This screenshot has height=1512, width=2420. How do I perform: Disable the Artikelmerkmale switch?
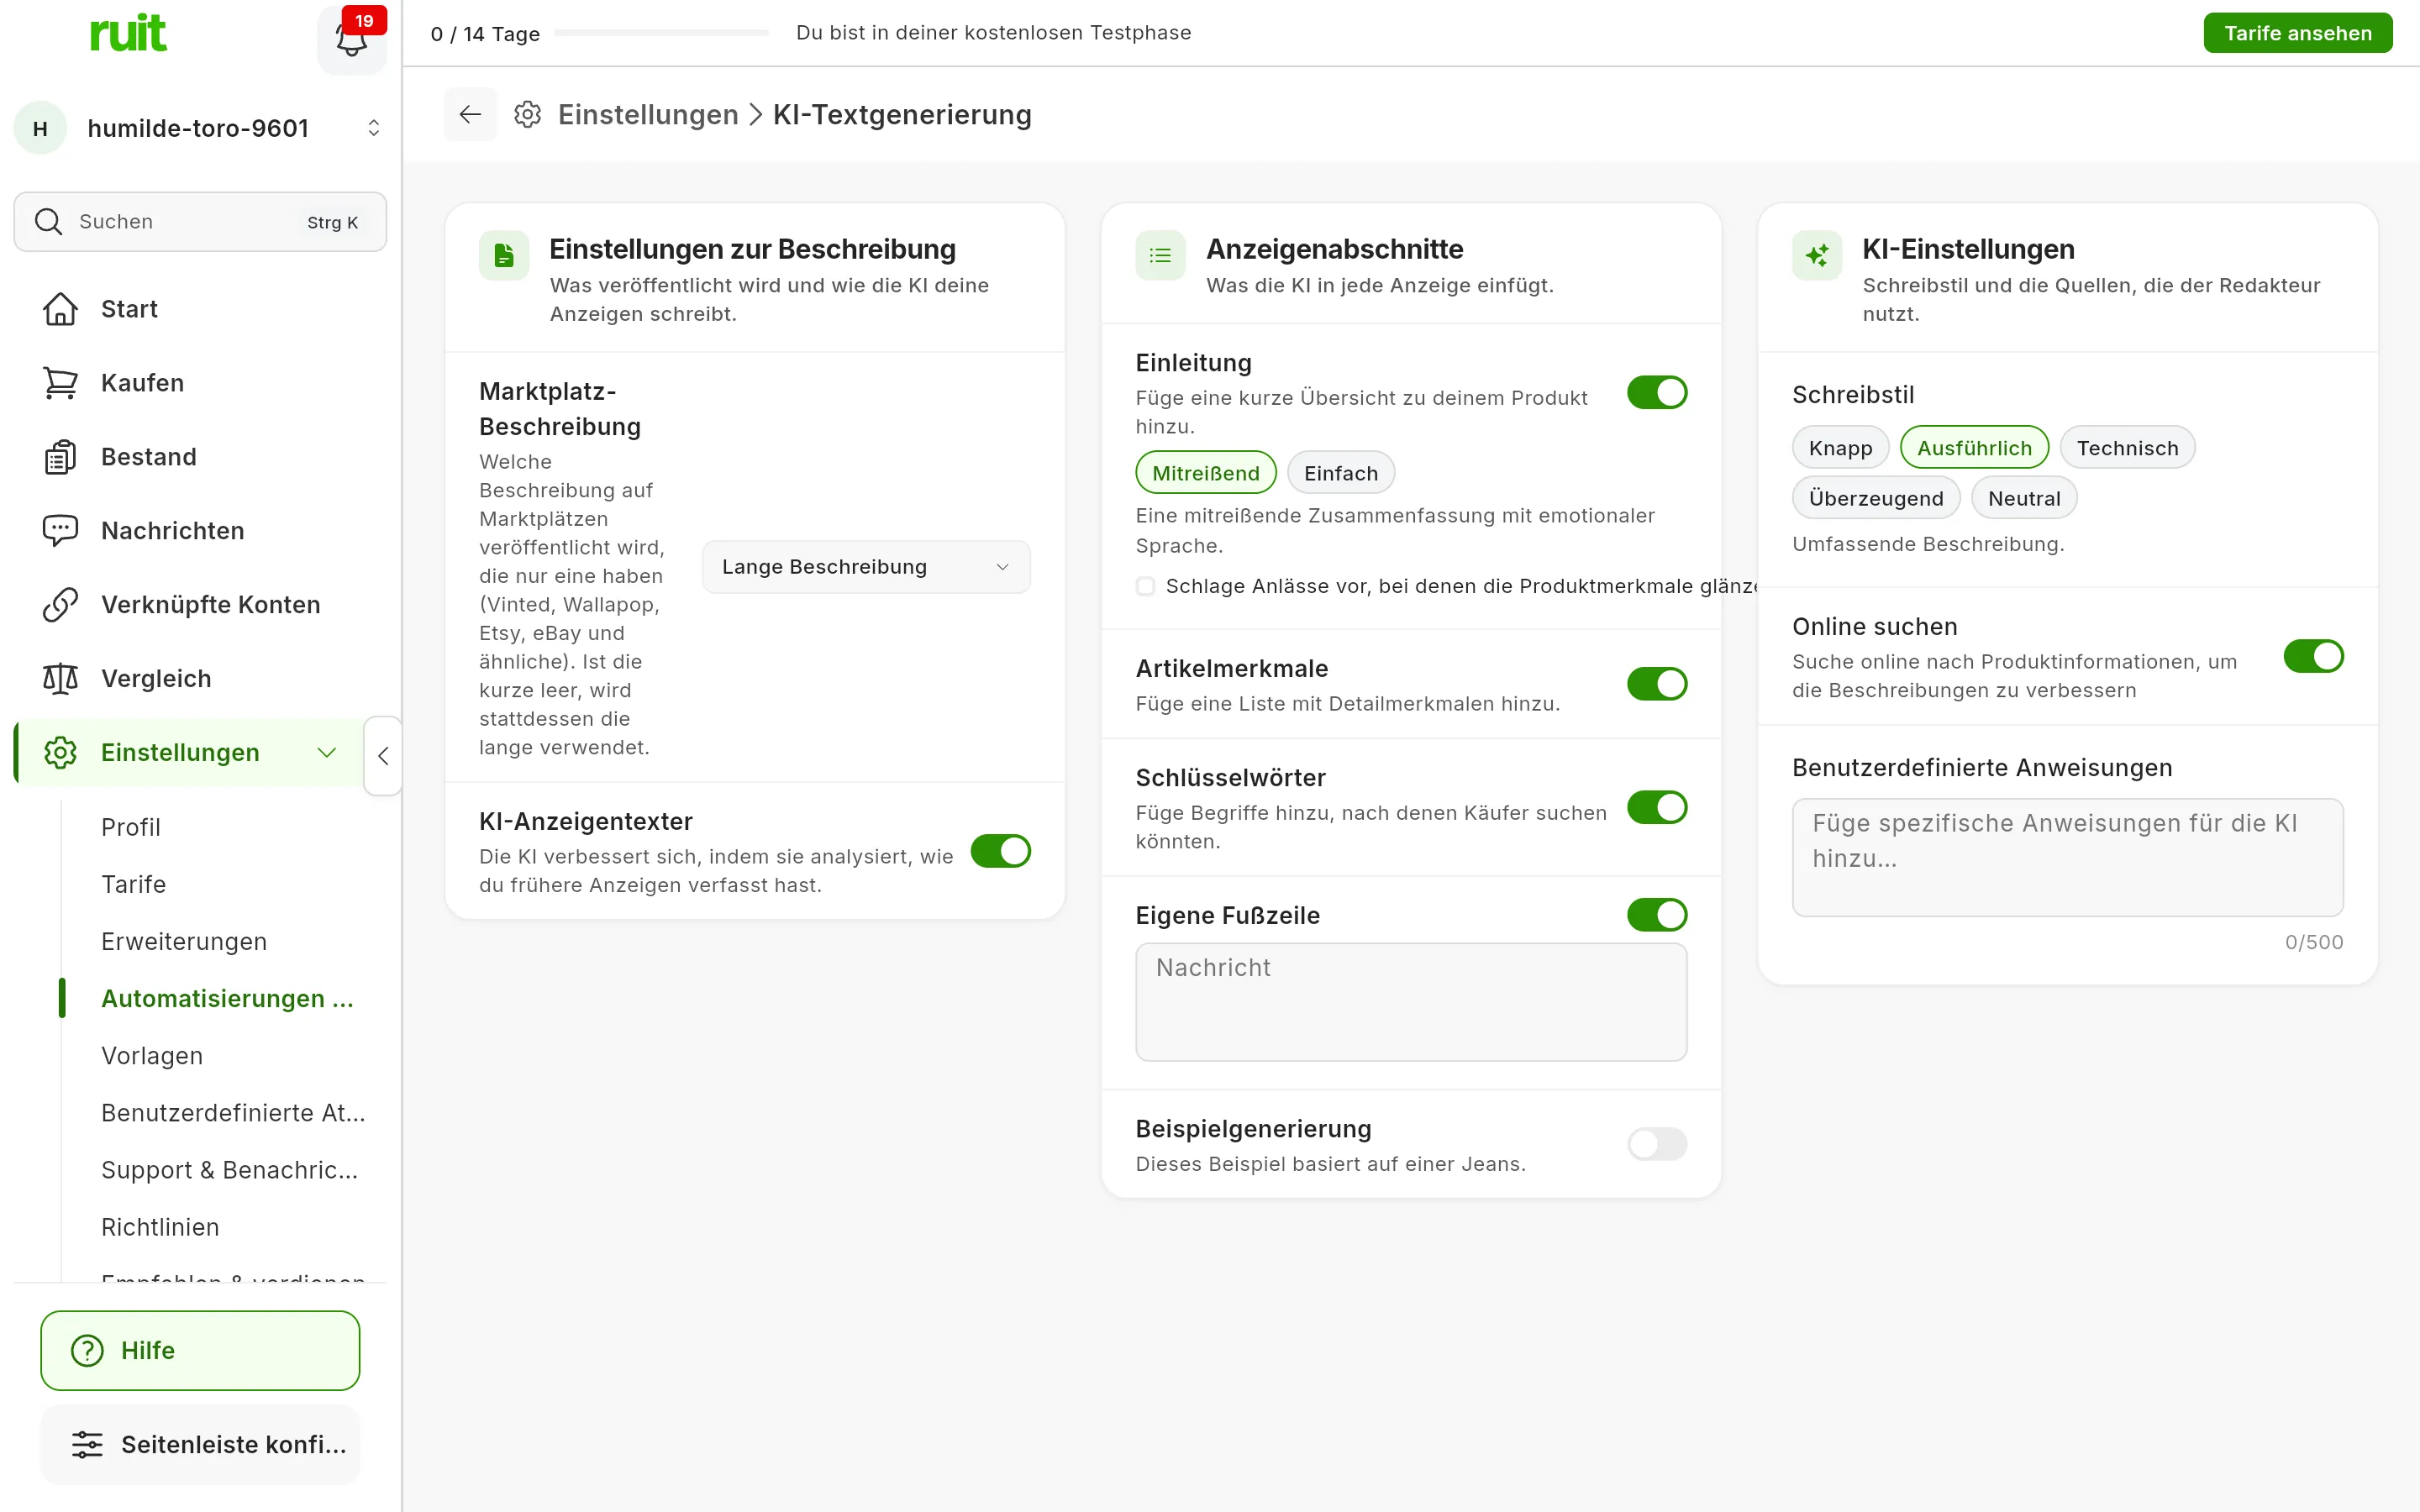coord(1657,684)
